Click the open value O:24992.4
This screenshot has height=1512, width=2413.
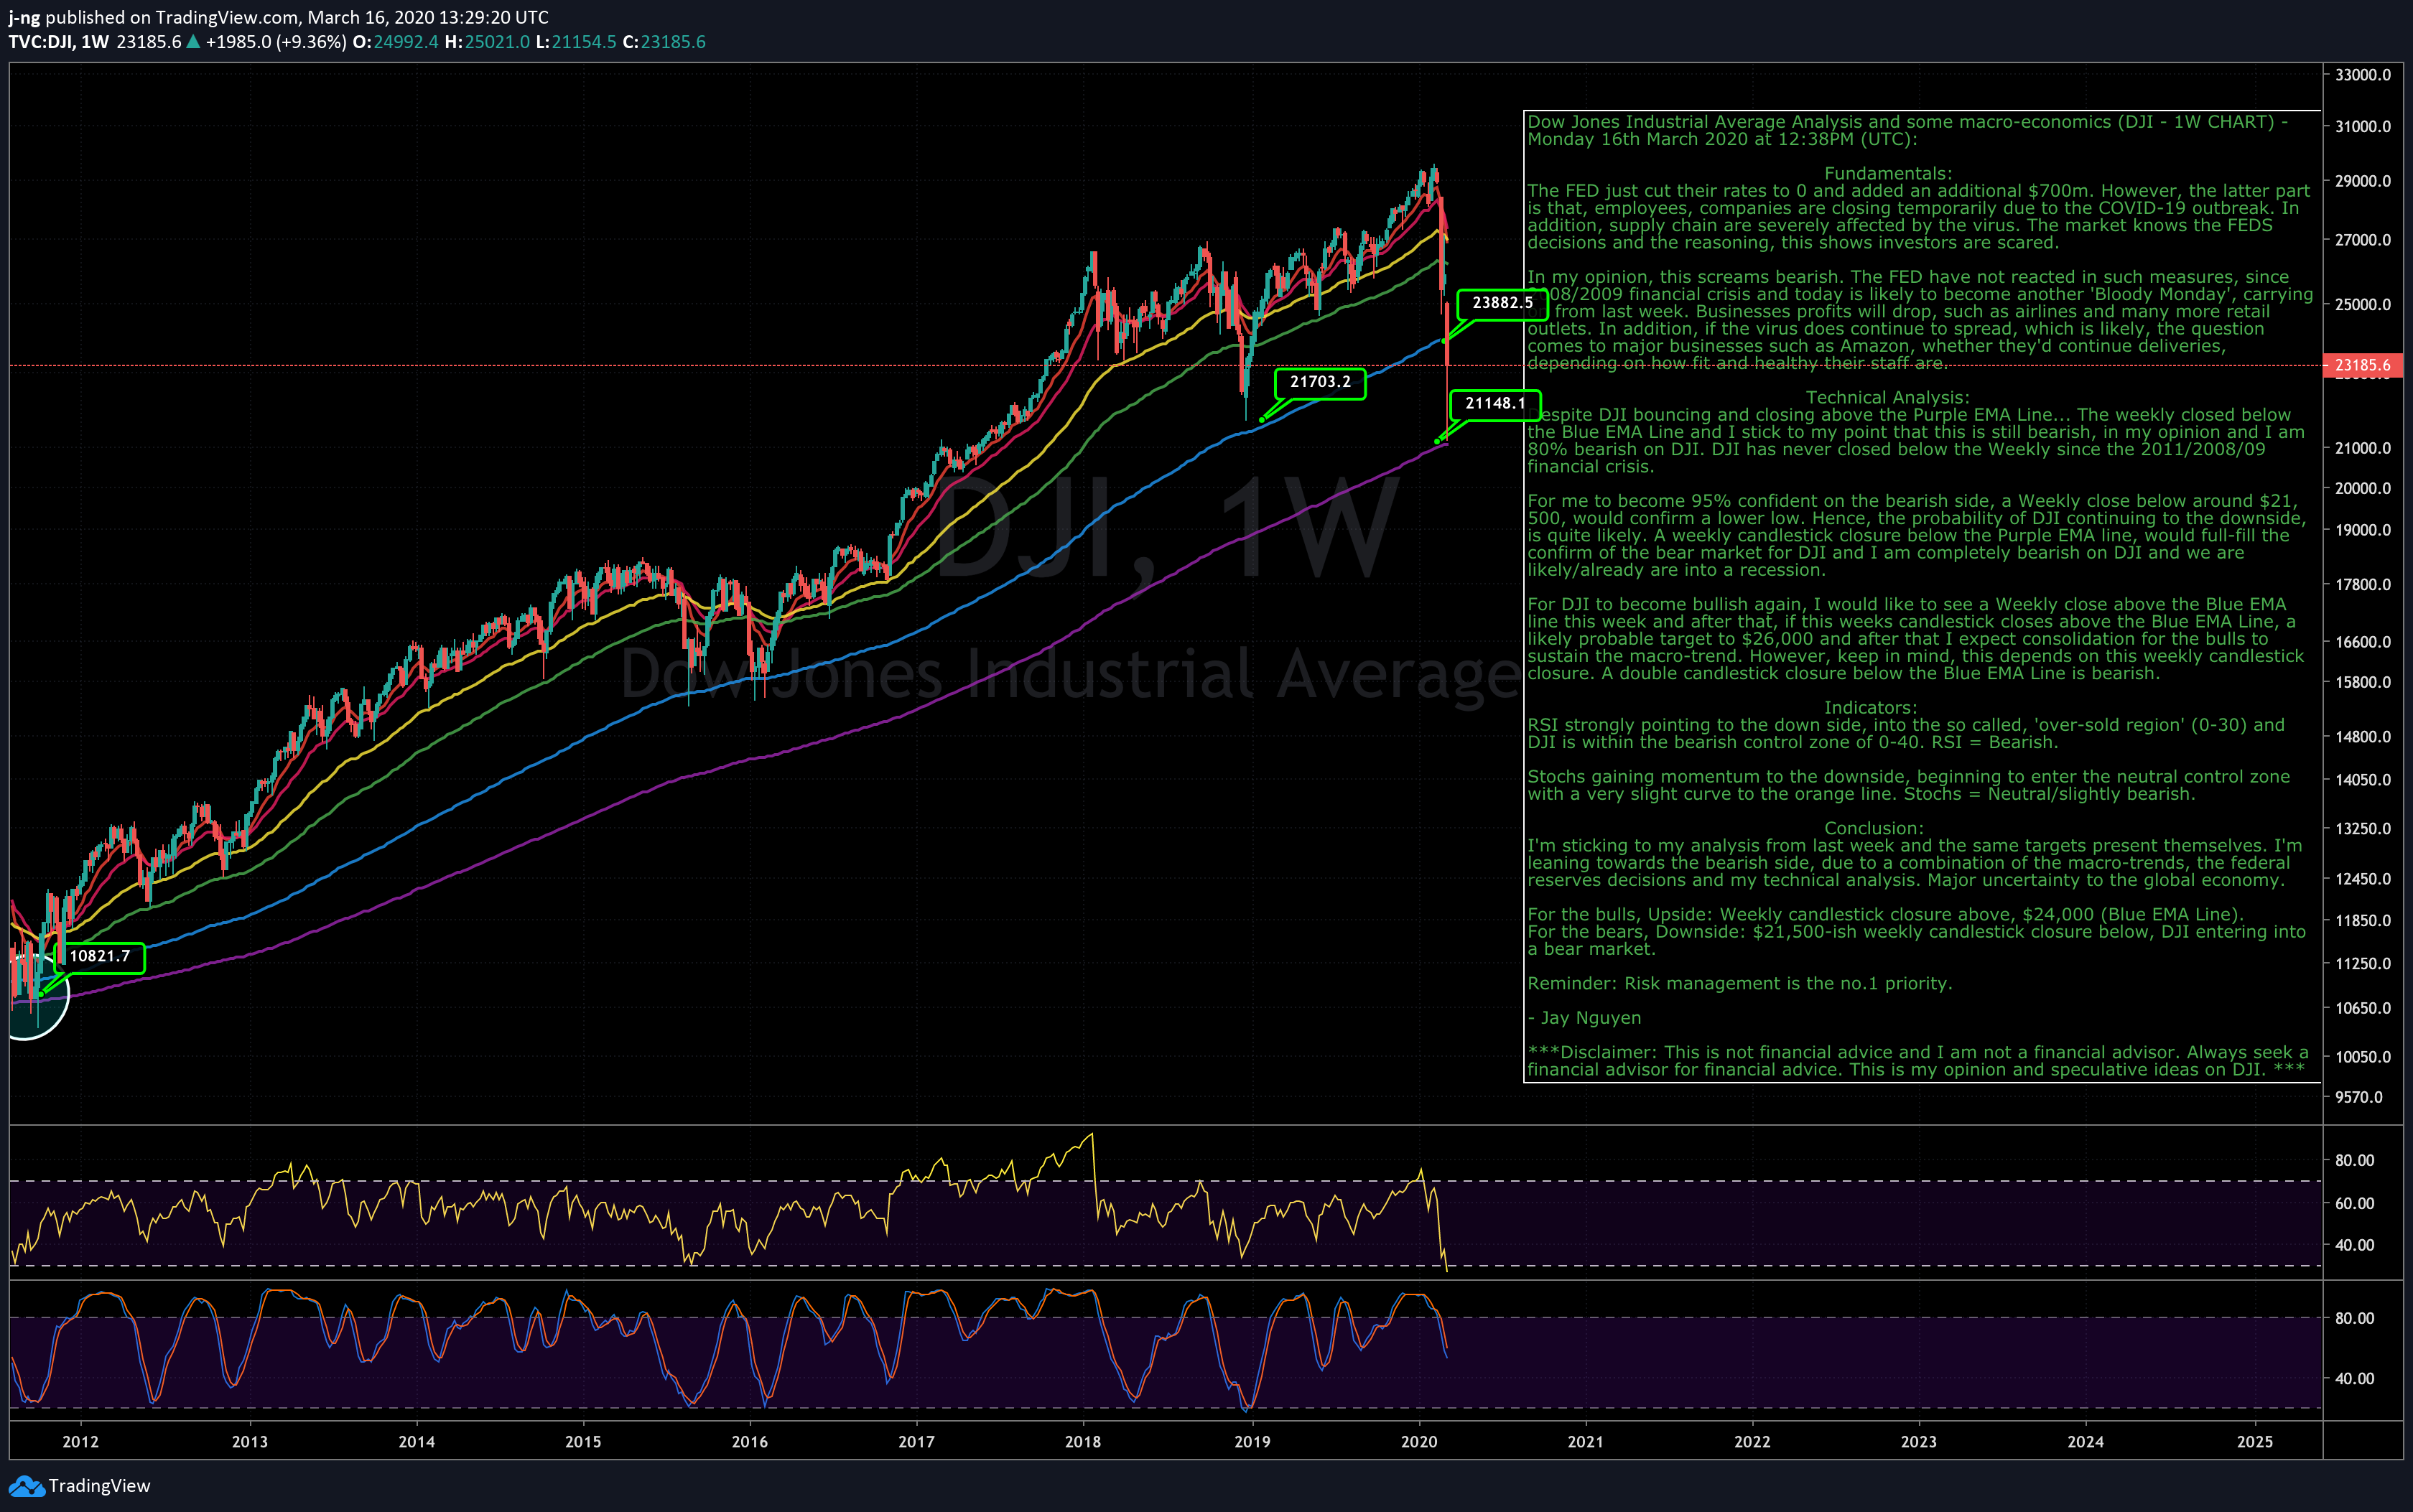pos(395,42)
